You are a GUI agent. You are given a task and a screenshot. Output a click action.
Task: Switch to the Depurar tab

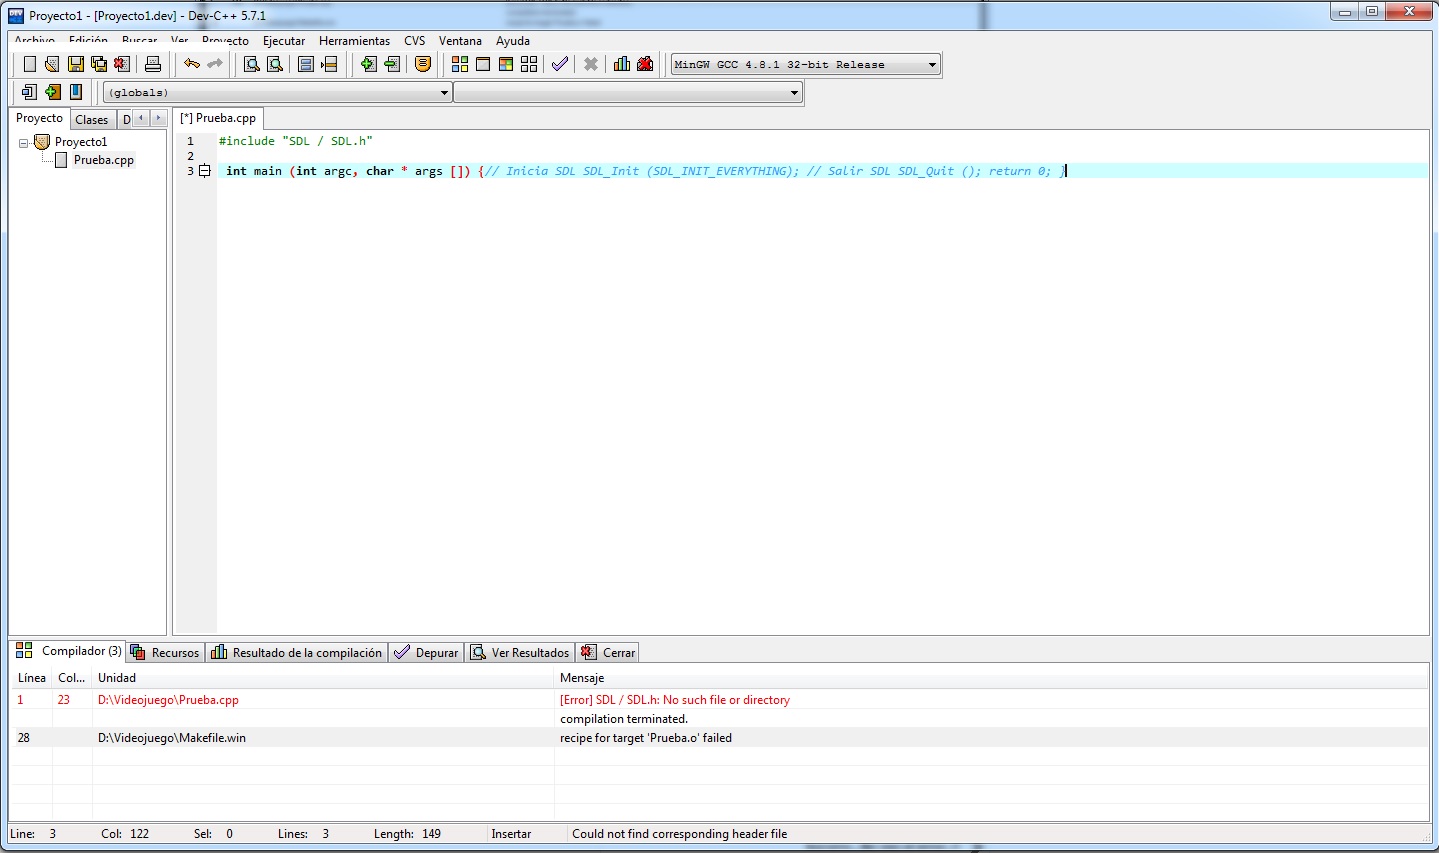pos(426,653)
